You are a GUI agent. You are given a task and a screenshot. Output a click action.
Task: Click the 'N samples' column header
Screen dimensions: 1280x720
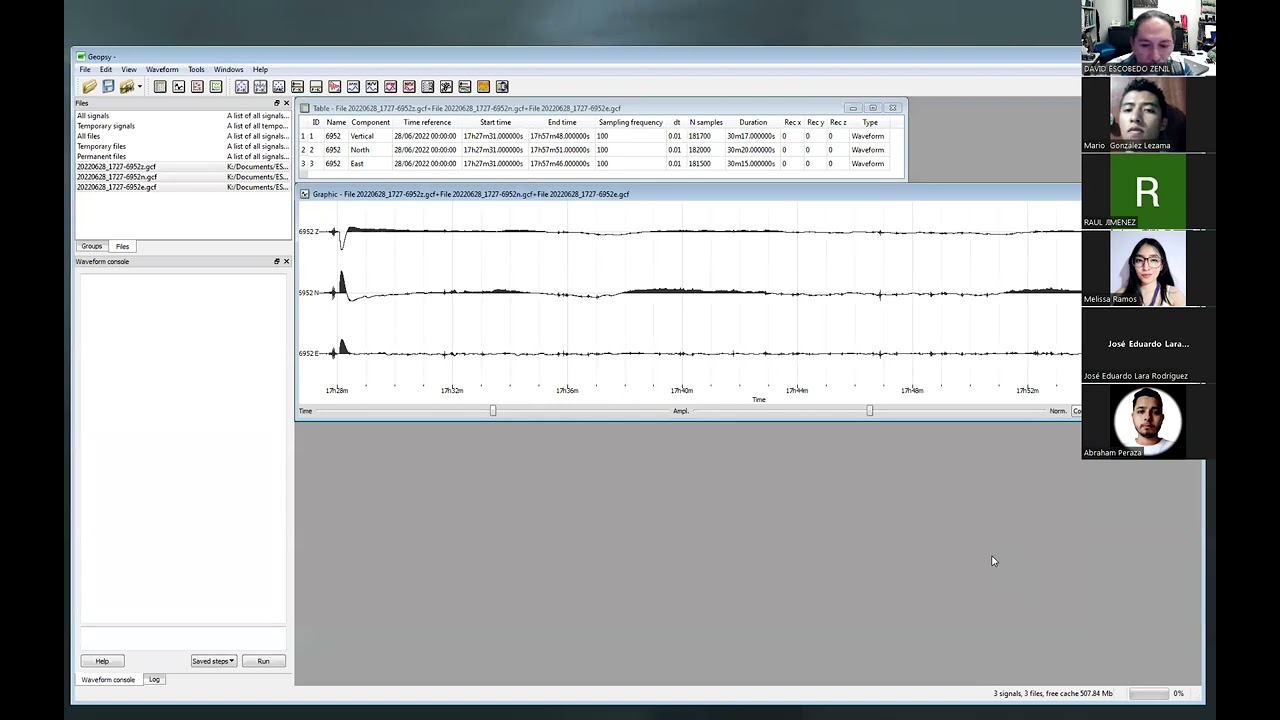pyautogui.click(x=706, y=122)
